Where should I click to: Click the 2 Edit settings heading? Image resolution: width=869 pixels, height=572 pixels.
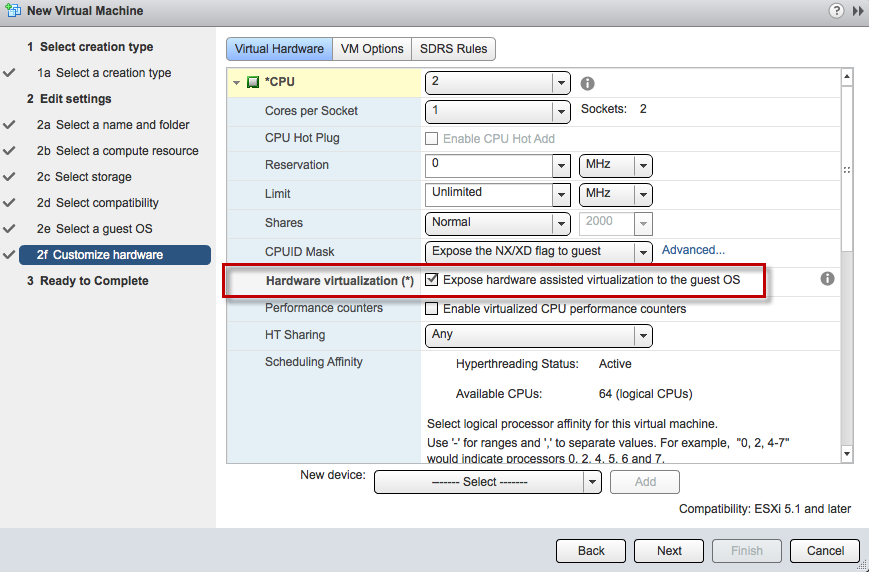point(69,99)
